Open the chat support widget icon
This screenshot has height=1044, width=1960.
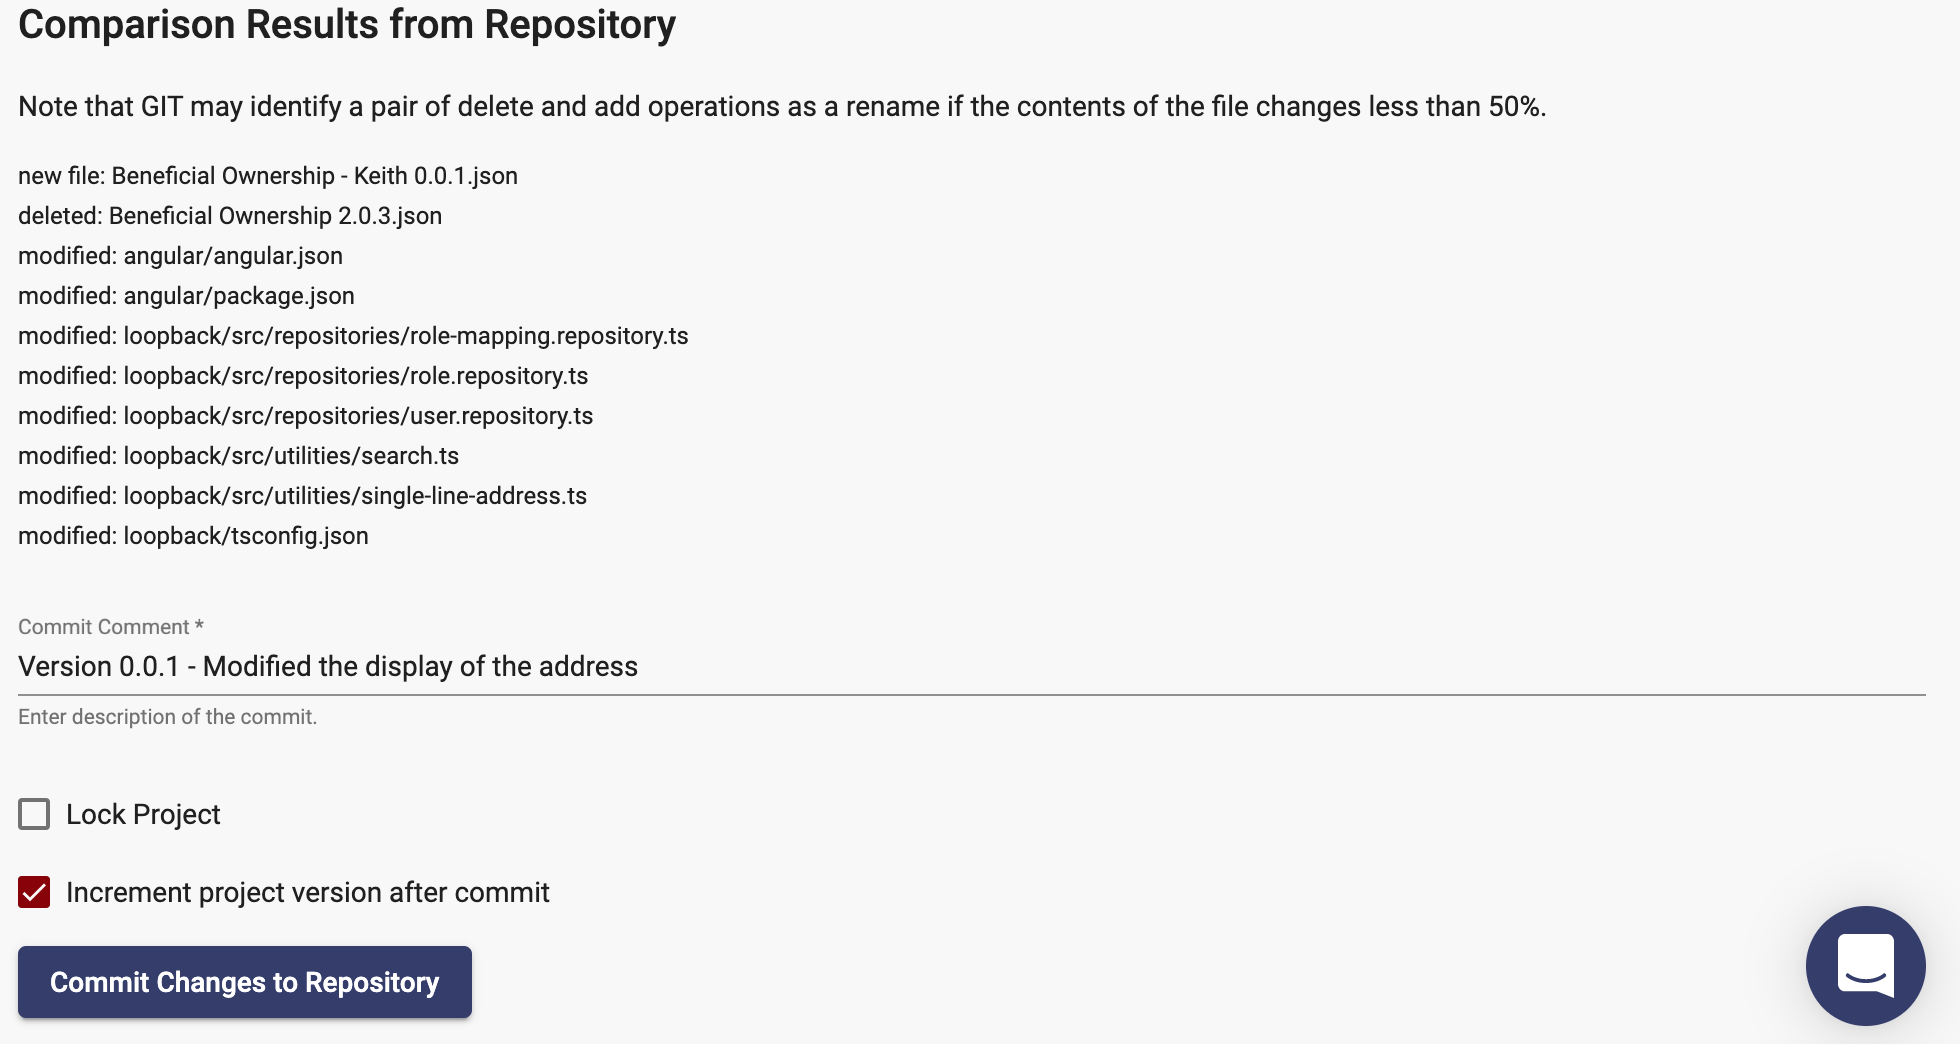point(1865,965)
